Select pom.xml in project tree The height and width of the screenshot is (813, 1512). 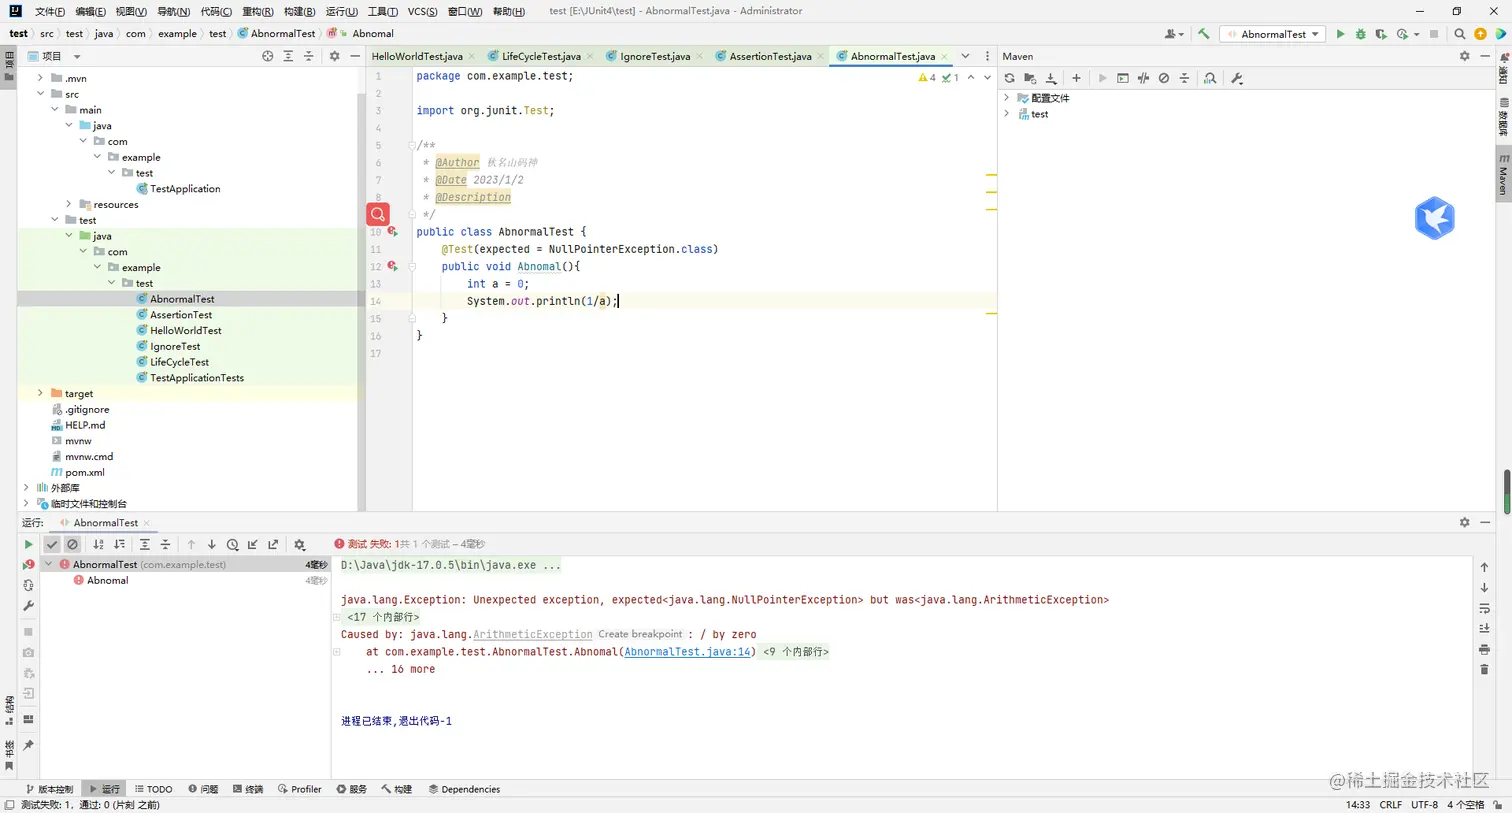click(84, 473)
